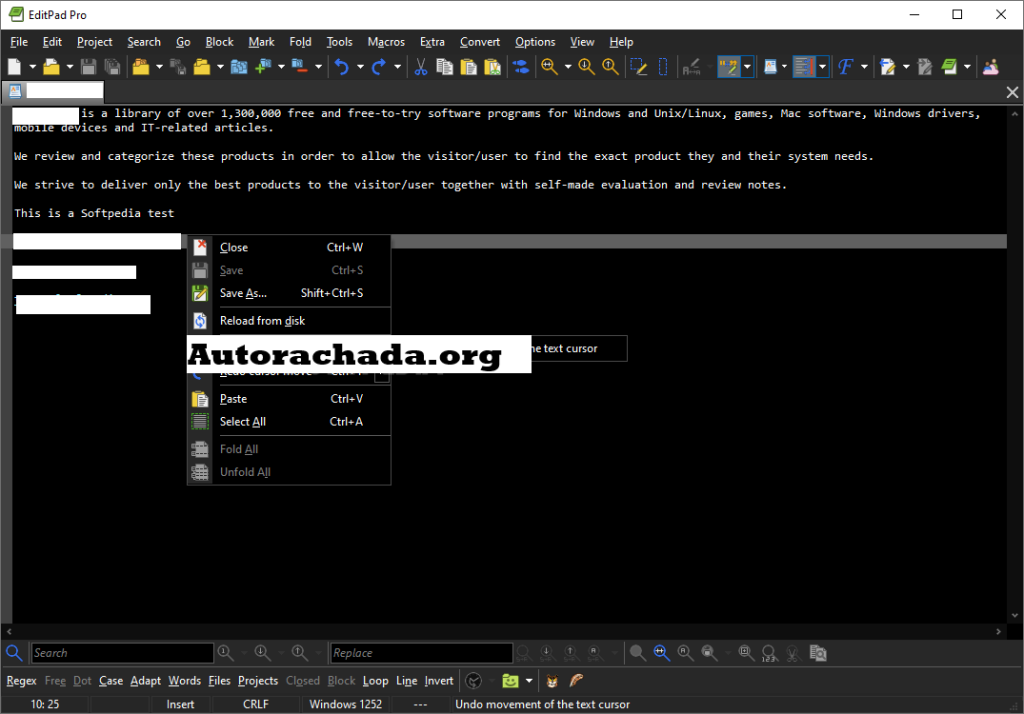Click the person icon at toolbar end
Screen dimensions: 1024x714
coord(991,67)
